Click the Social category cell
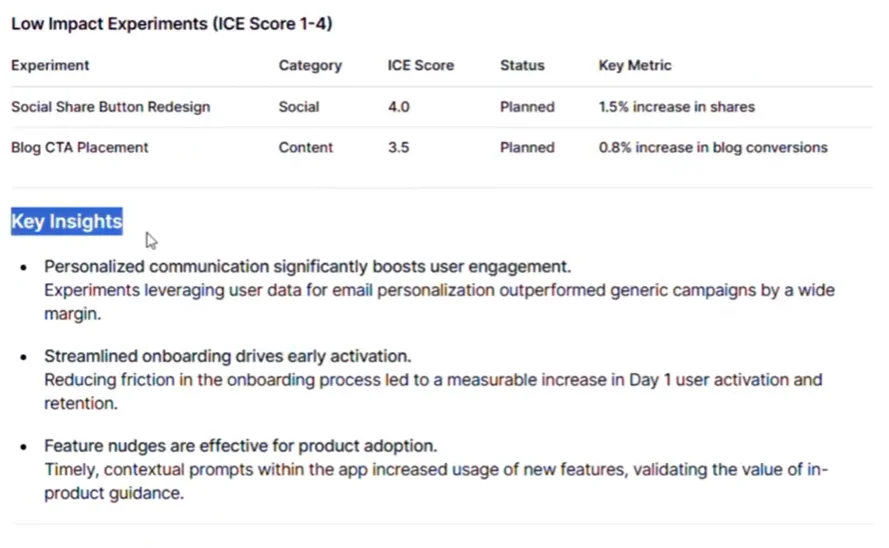 (299, 107)
